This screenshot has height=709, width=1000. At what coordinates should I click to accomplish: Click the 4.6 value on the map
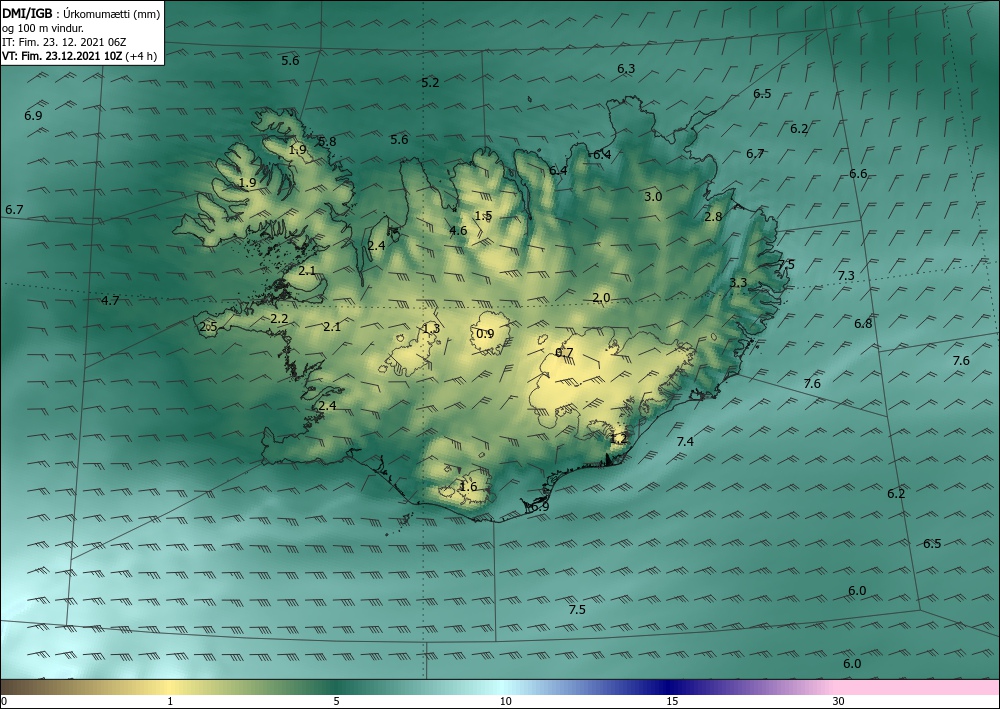click(x=458, y=230)
